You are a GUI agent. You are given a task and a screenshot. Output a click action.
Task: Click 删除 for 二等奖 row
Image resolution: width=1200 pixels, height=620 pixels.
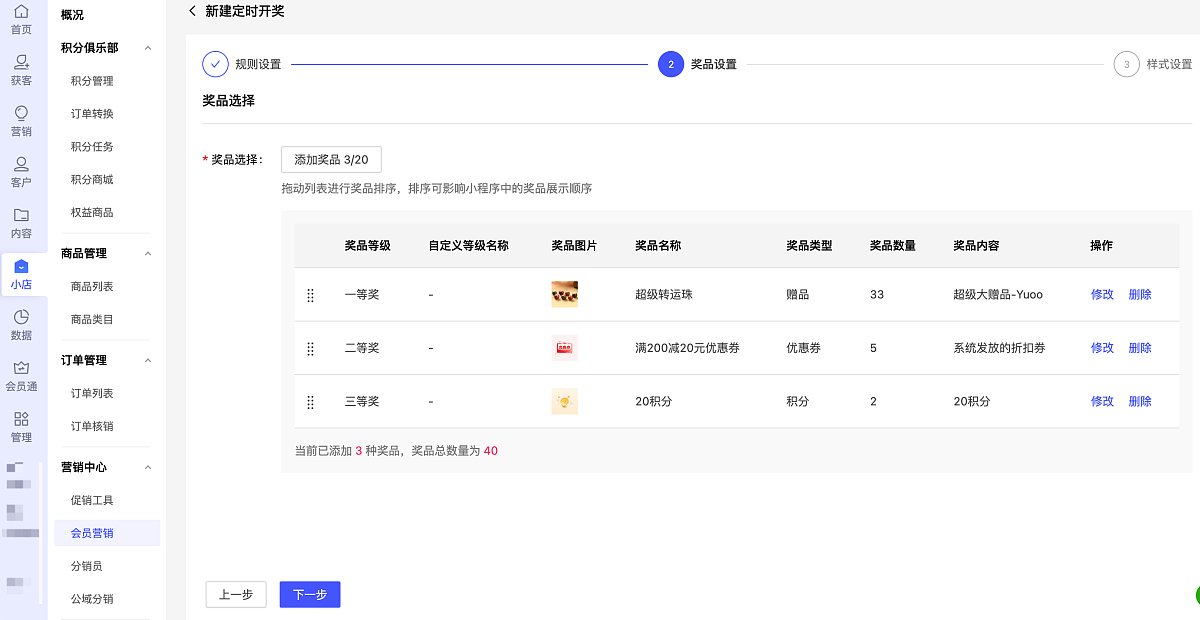pos(1140,348)
